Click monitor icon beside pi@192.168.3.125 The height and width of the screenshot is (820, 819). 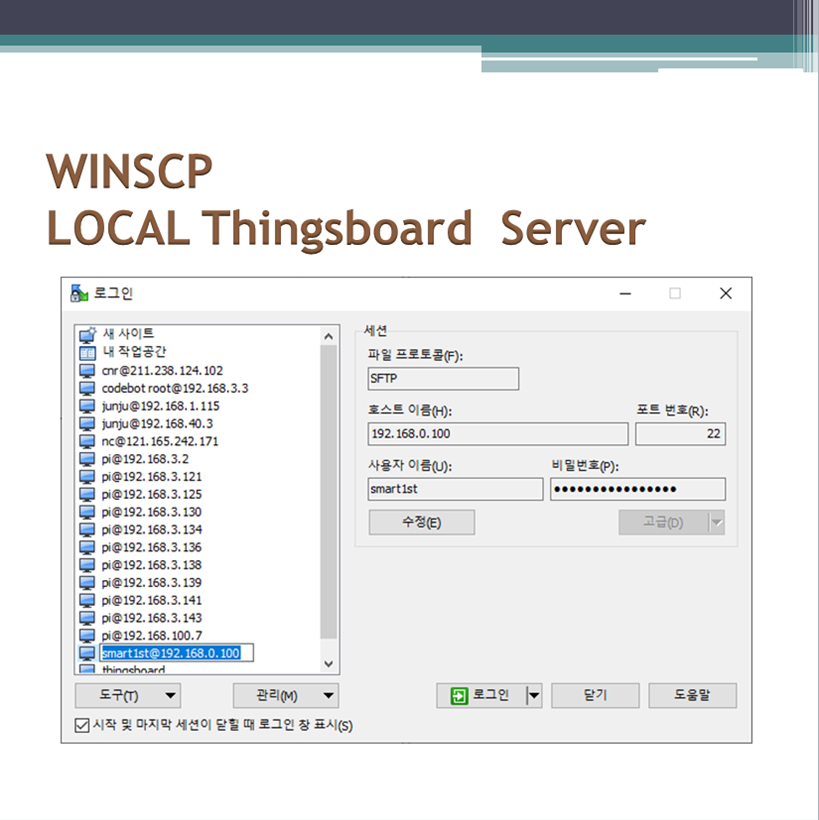click(x=87, y=495)
